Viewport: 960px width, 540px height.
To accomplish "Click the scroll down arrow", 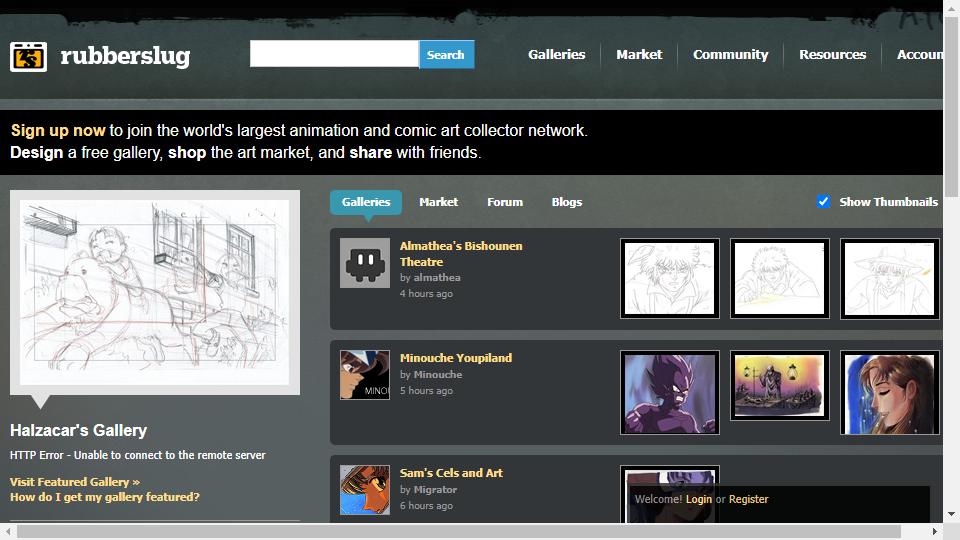I will coord(951,514).
